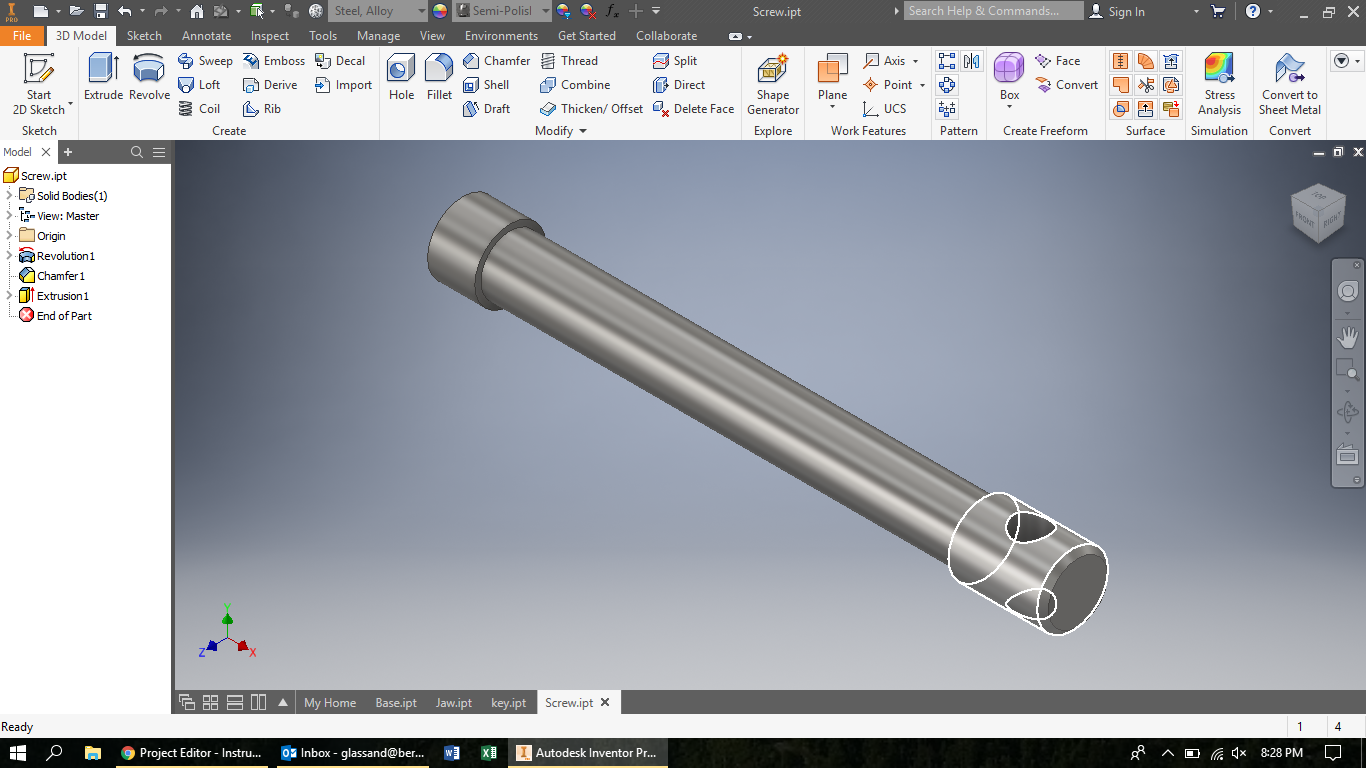Image resolution: width=1366 pixels, height=768 pixels.
Task: Expand the Solid Bodies(1) node
Action: pos(9,196)
